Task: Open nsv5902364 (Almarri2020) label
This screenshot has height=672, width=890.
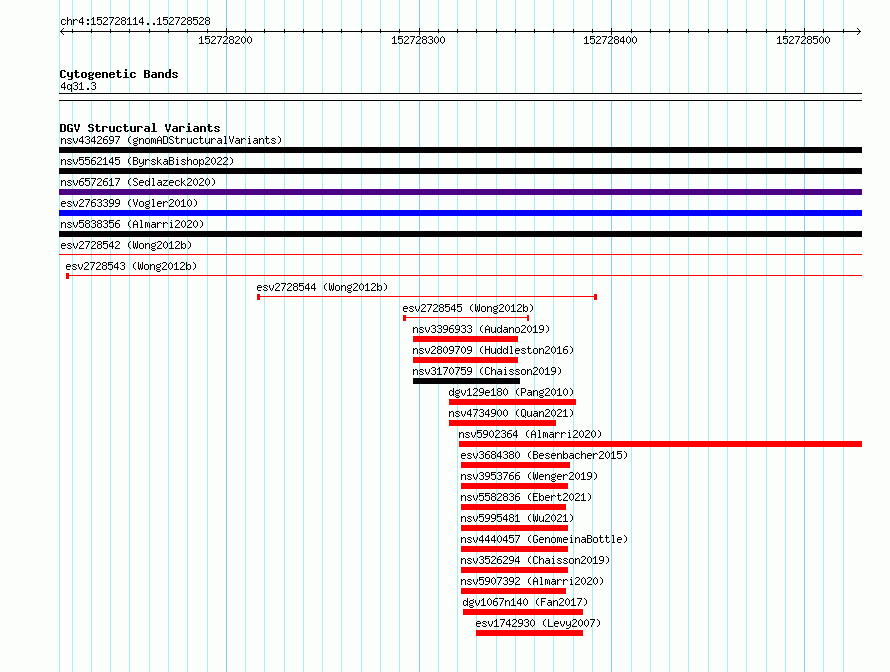Action: click(530, 434)
